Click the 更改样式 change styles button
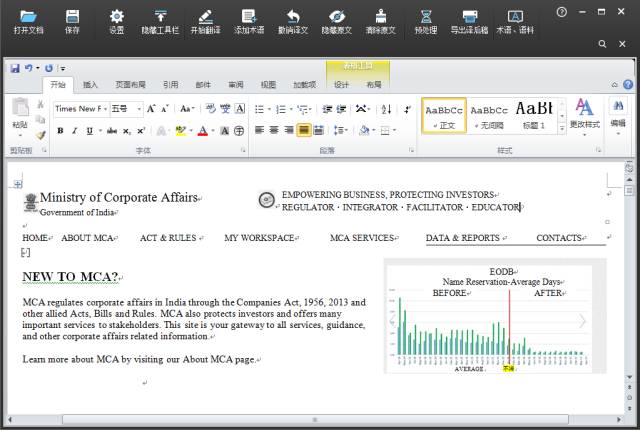The width and height of the screenshot is (640, 430). [x=584, y=117]
